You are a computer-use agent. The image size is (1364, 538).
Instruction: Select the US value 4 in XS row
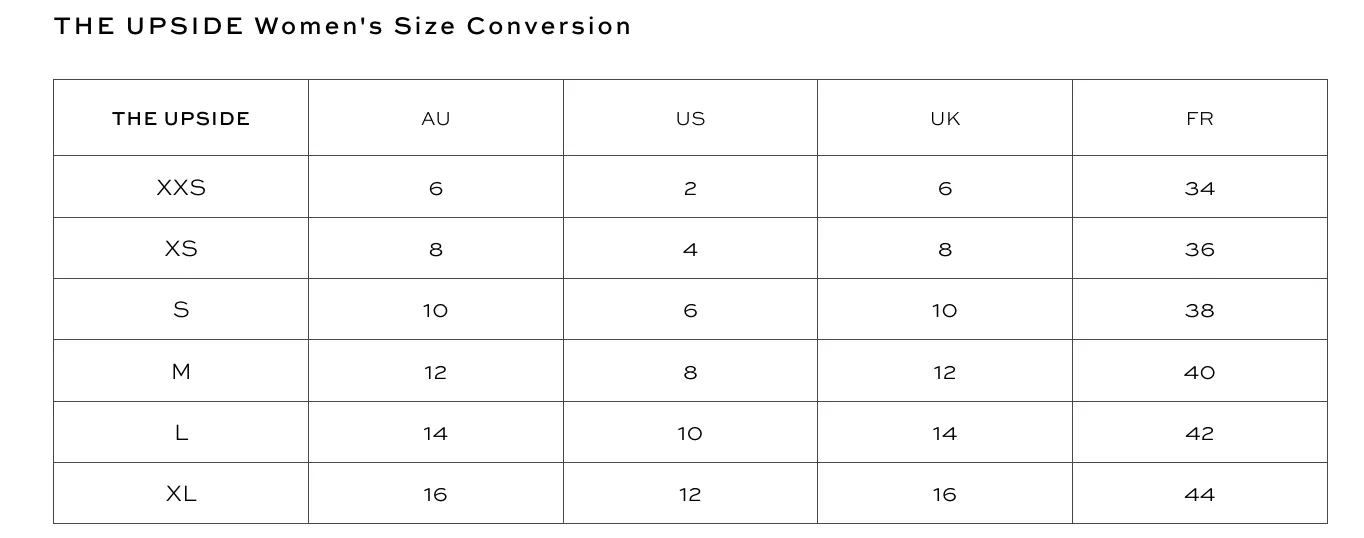pyautogui.click(x=690, y=249)
